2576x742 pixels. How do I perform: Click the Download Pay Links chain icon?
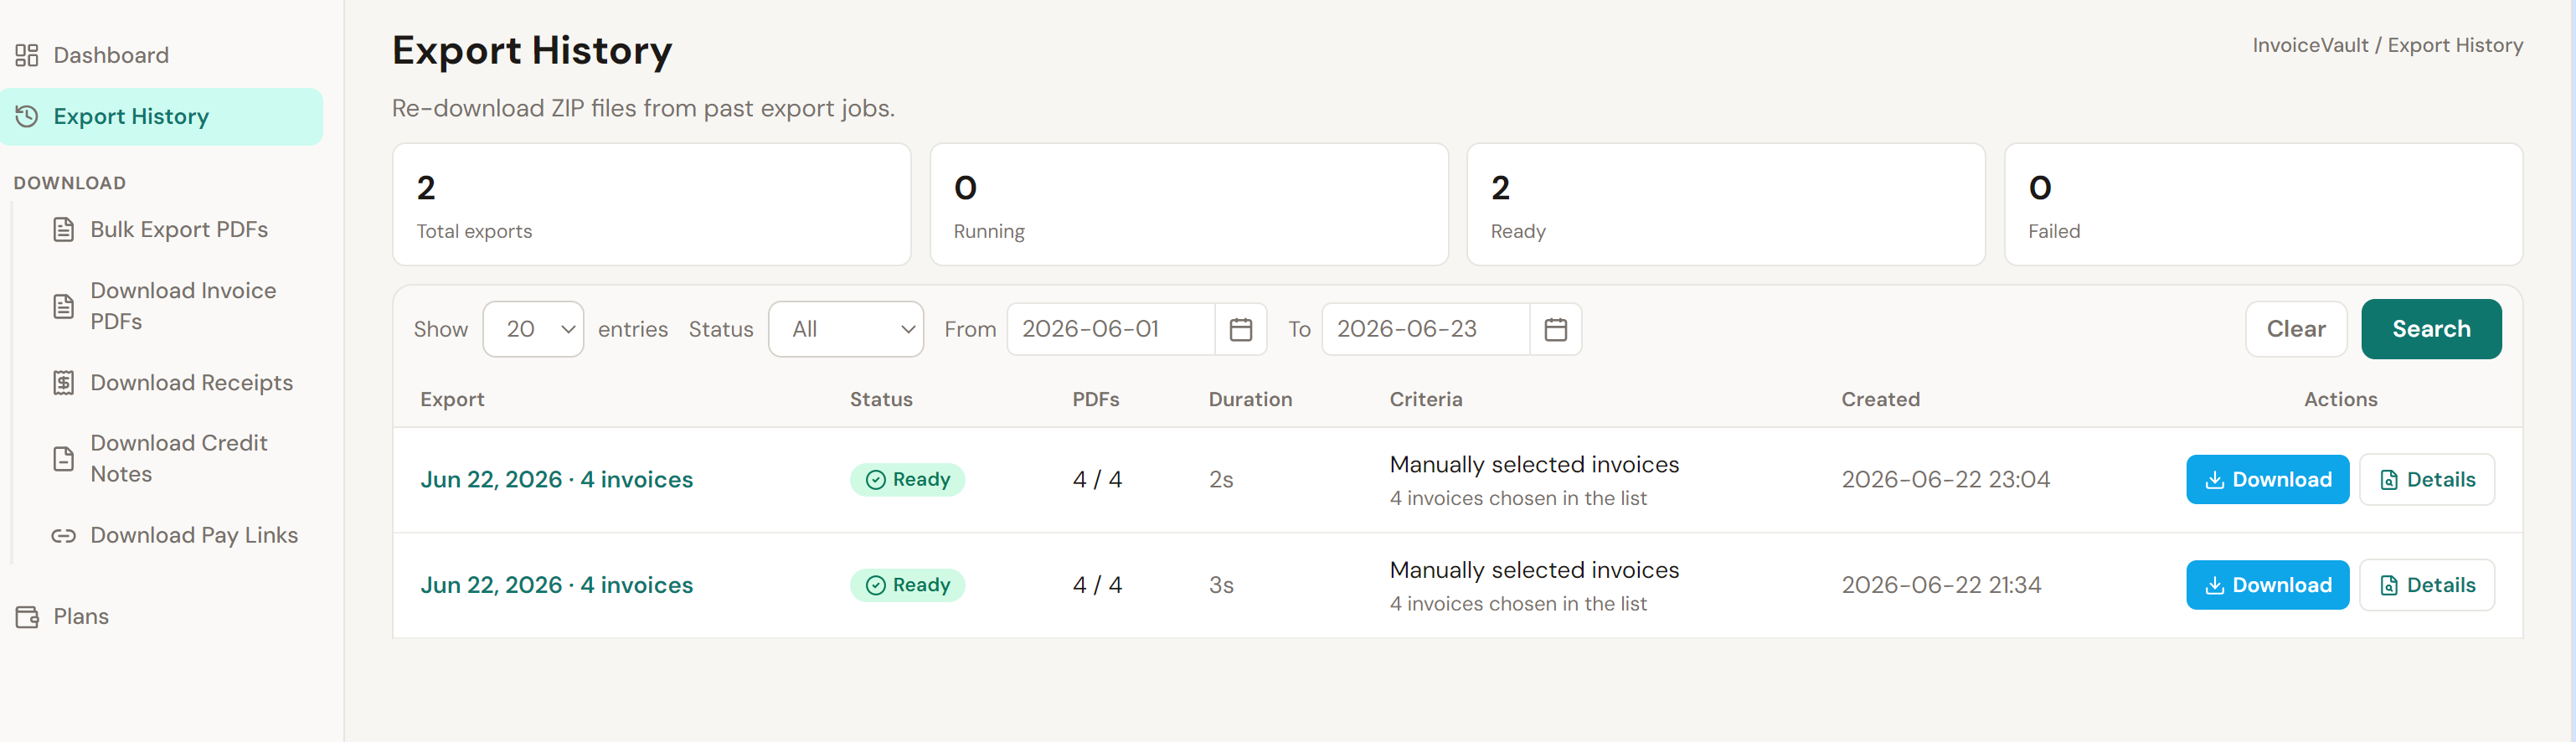(x=63, y=535)
